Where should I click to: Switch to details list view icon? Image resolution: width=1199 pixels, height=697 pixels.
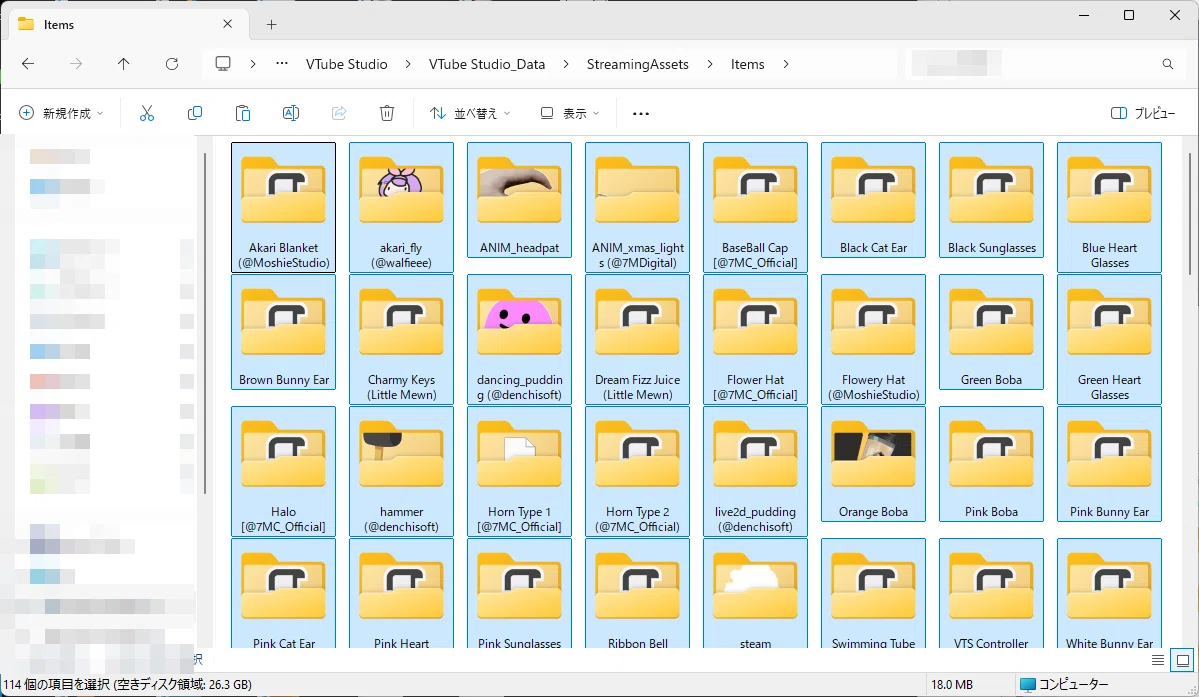[1158, 660]
